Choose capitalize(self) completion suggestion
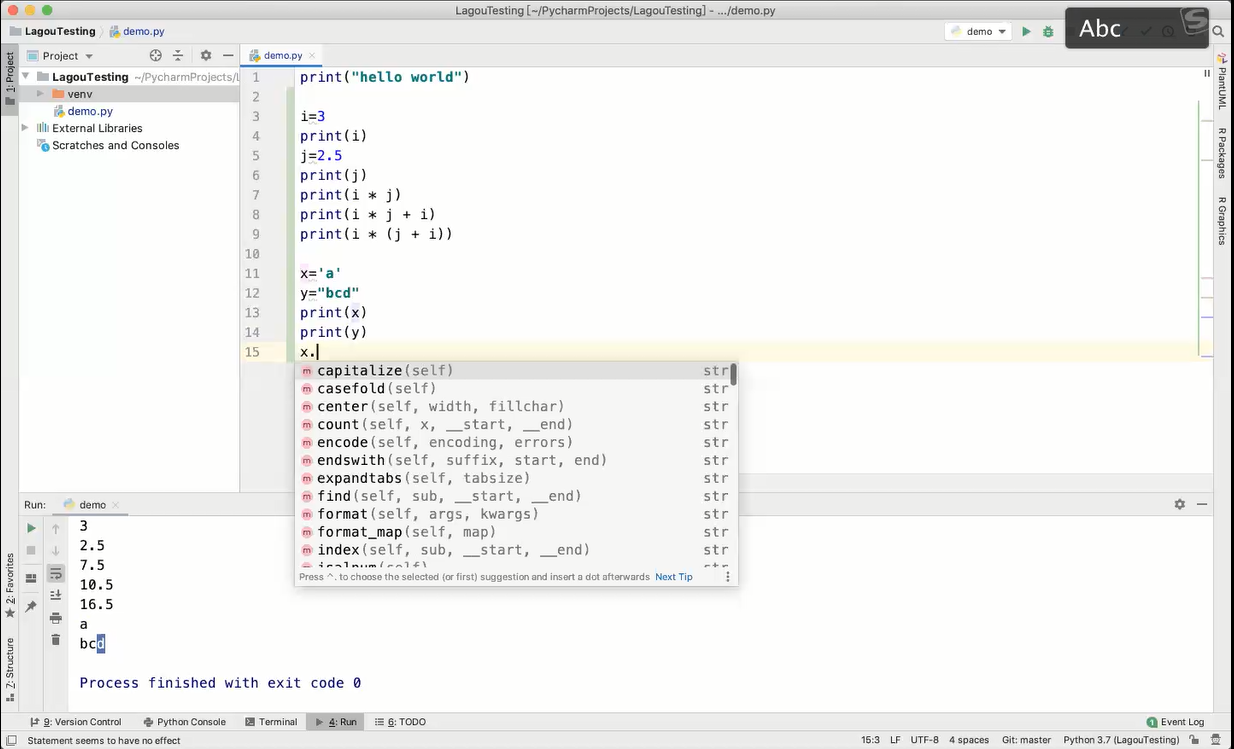 coord(515,371)
